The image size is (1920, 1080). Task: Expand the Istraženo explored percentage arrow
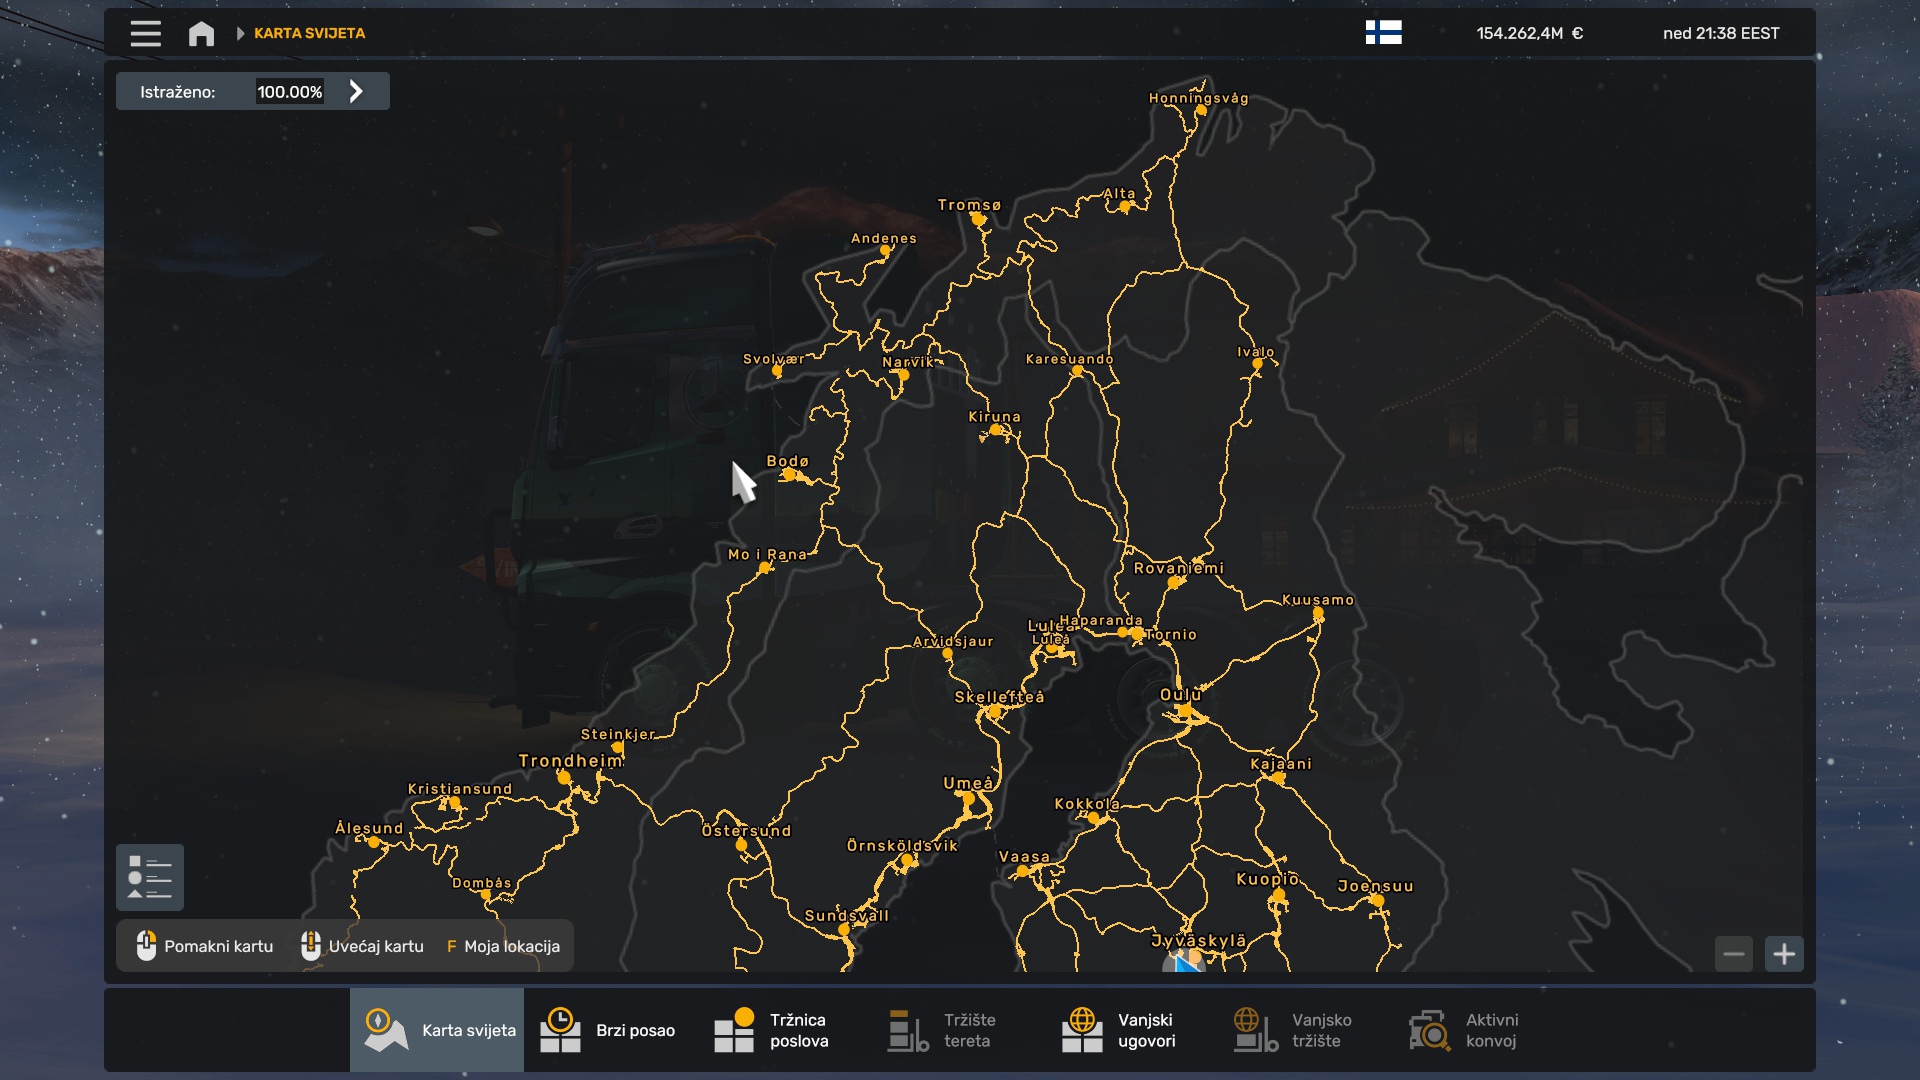click(x=356, y=92)
